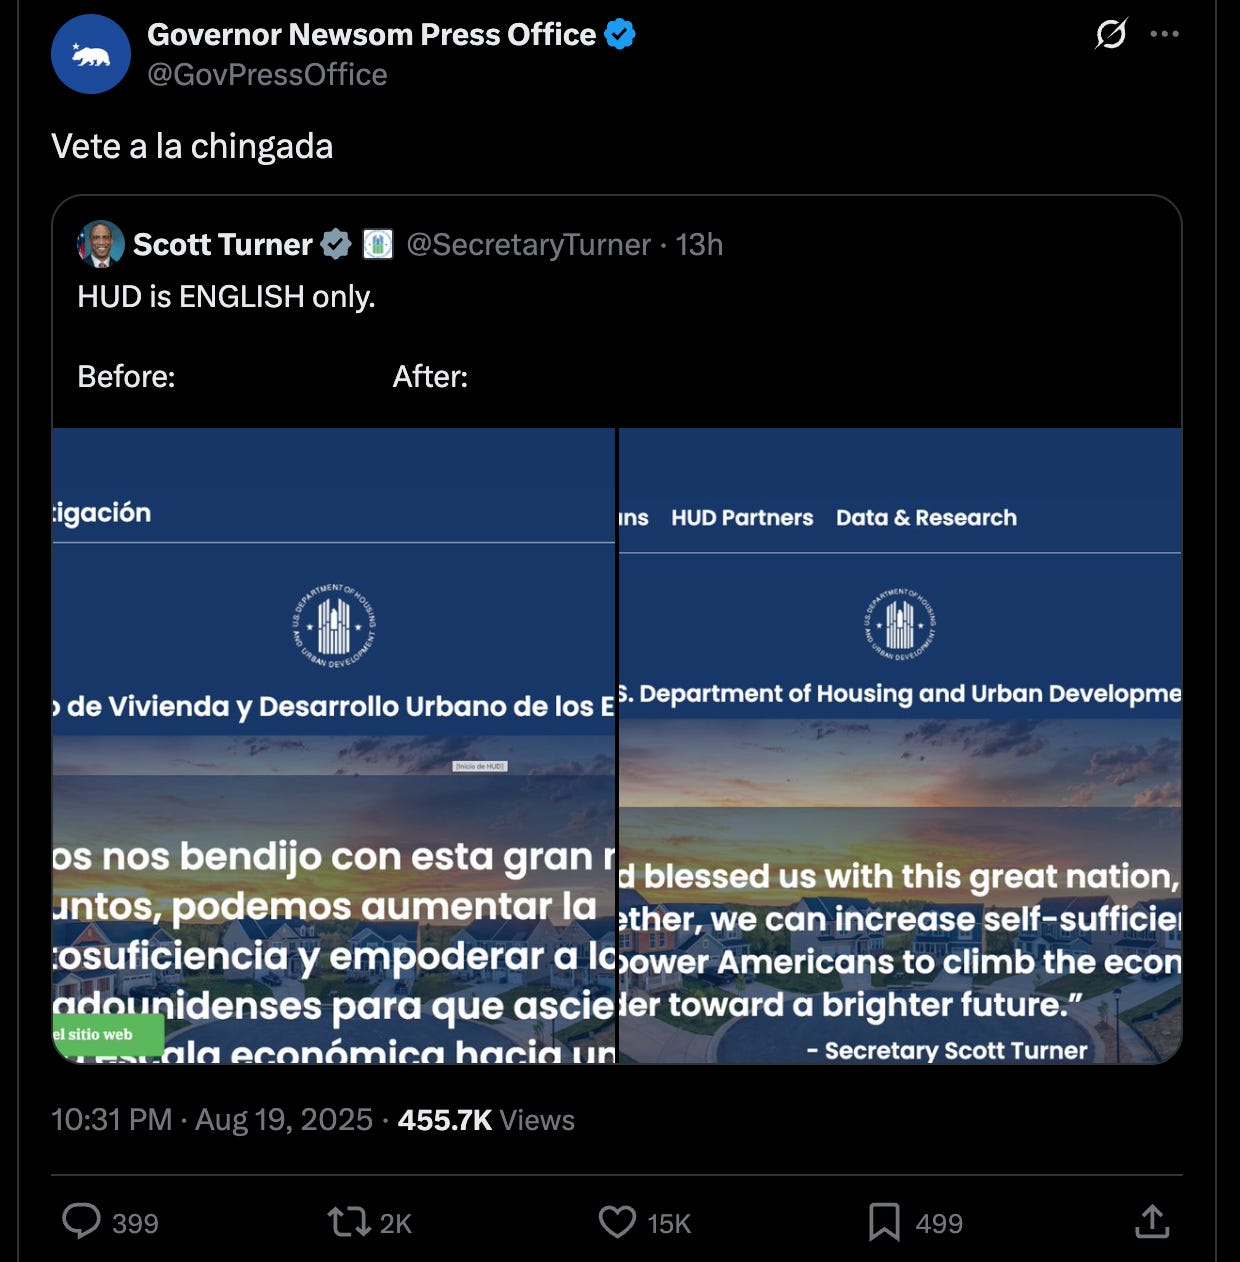This screenshot has width=1240, height=1262.
Task: Like the post using the heart icon
Action: (x=617, y=1221)
